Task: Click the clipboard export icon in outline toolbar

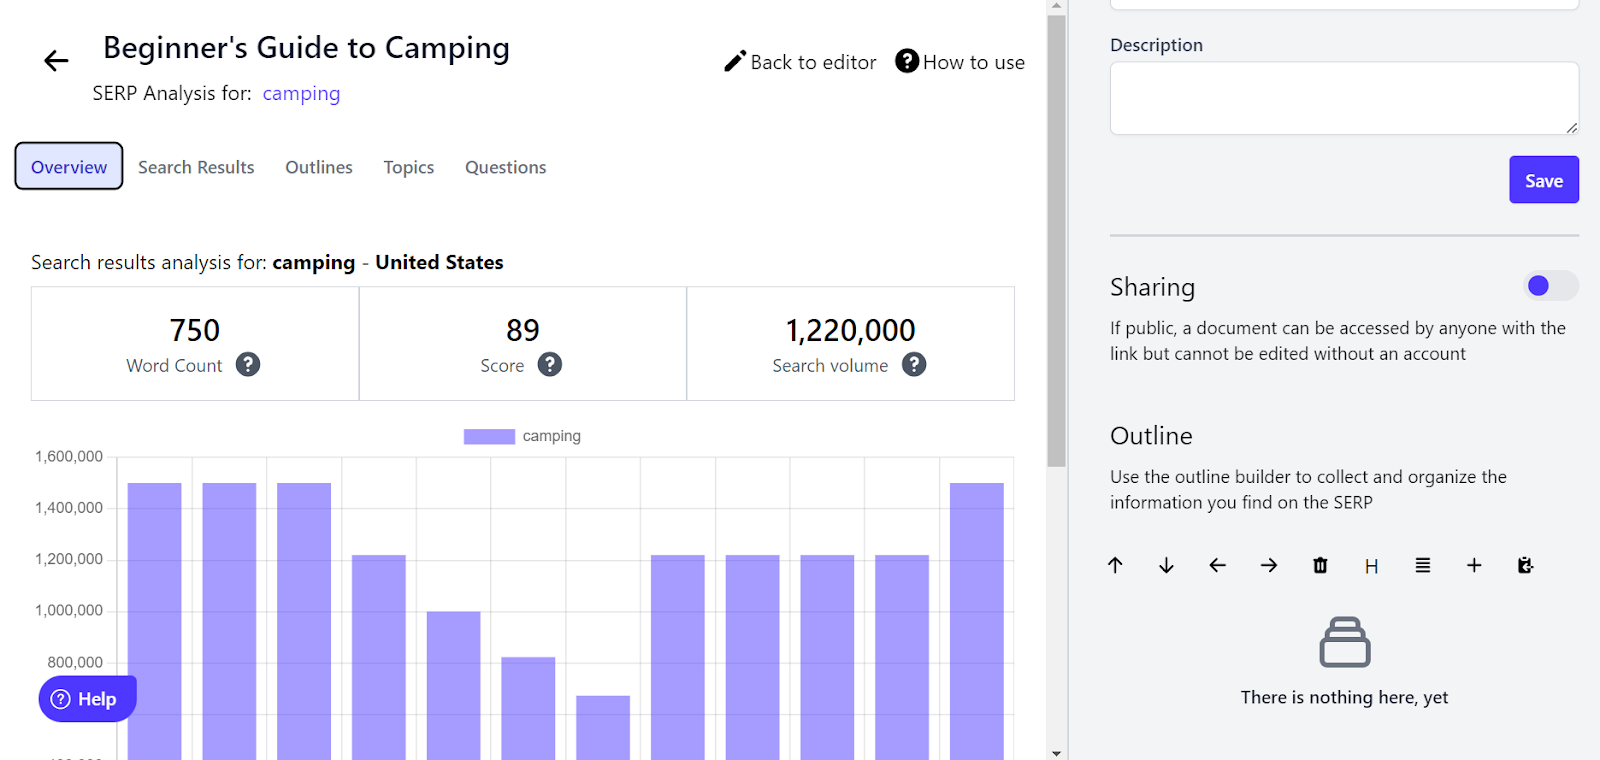Action: [1525, 566]
